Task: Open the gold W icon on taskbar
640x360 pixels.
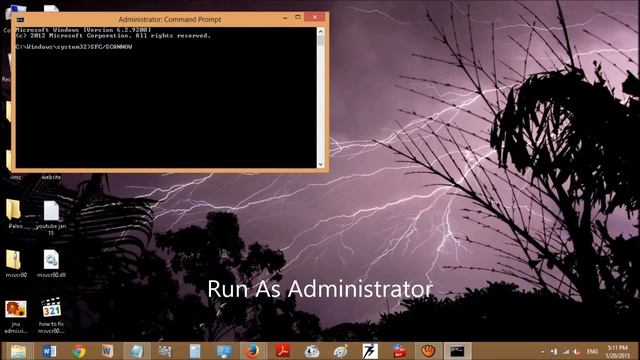Action: (107, 351)
